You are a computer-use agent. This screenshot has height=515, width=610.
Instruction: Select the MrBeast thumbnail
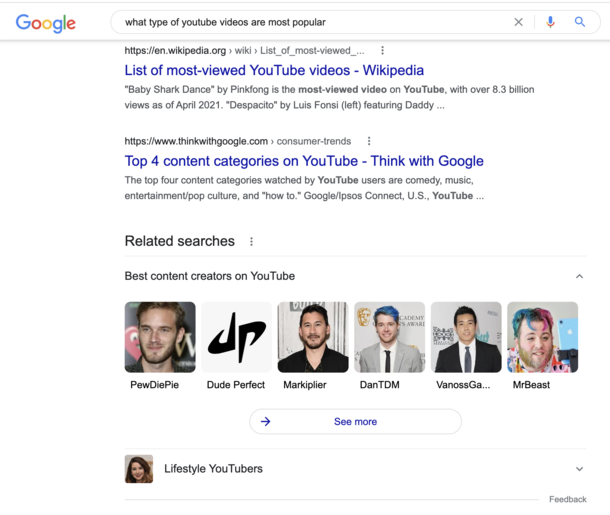(542, 337)
